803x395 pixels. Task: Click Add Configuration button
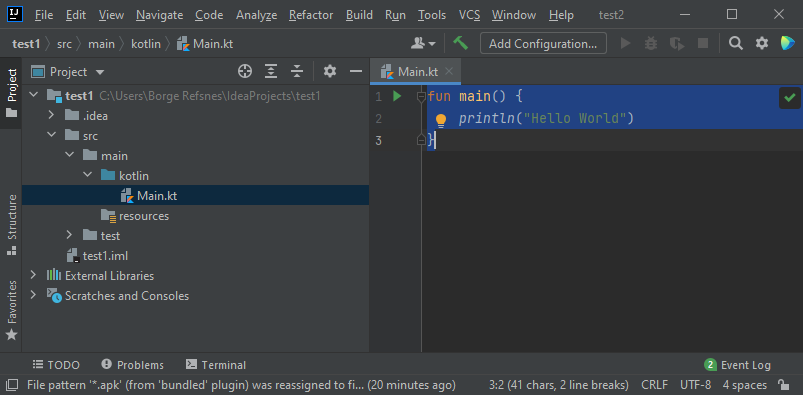pyautogui.click(x=543, y=44)
